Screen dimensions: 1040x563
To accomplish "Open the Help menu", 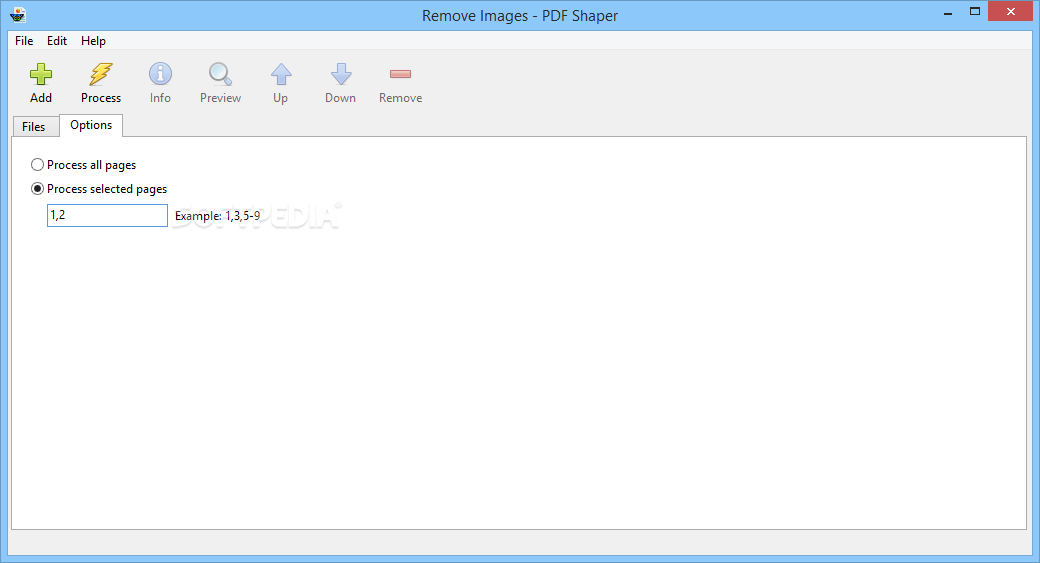I will tap(93, 40).
